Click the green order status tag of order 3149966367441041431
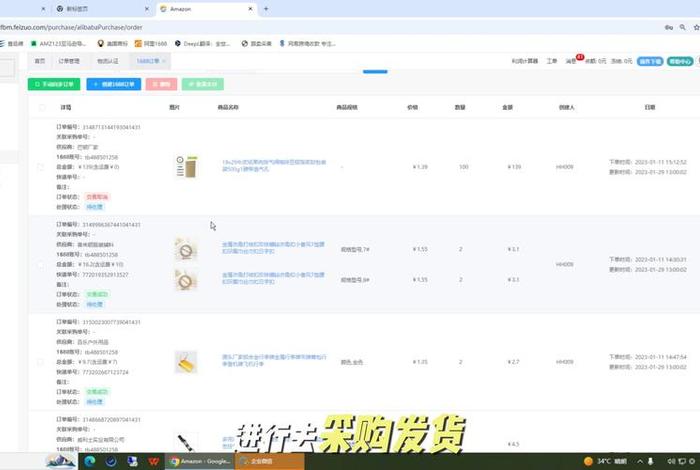Screen dimensions: 700x470 click(x=97, y=294)
